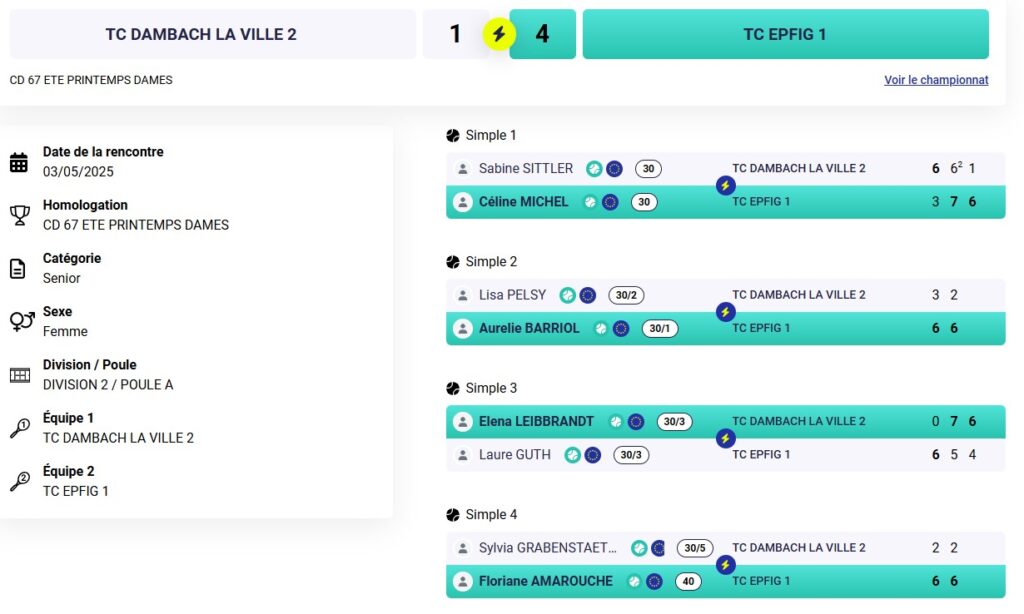This screenshot has height=614, width=1024.
Task: Open the Voir le championnat link
Action: pyautogui.click(x=936, y=80)
